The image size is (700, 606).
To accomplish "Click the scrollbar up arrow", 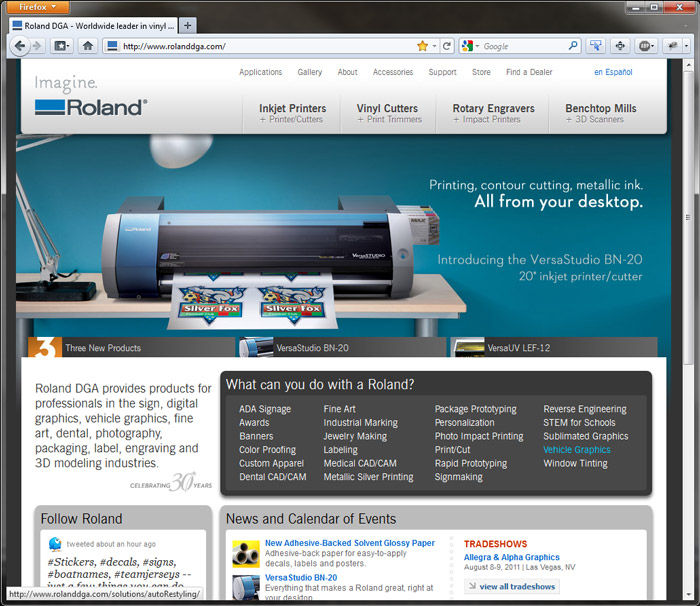I will pos(688,65).
